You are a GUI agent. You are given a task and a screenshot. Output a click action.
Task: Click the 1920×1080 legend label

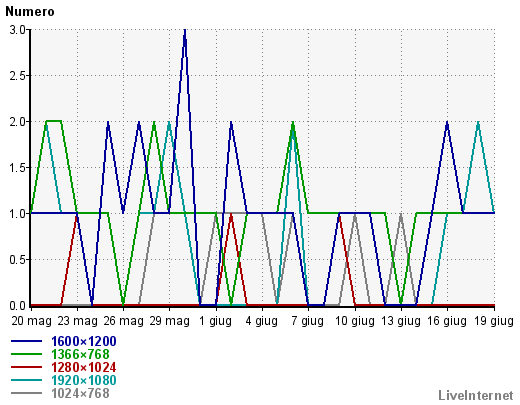click(84, 380)
